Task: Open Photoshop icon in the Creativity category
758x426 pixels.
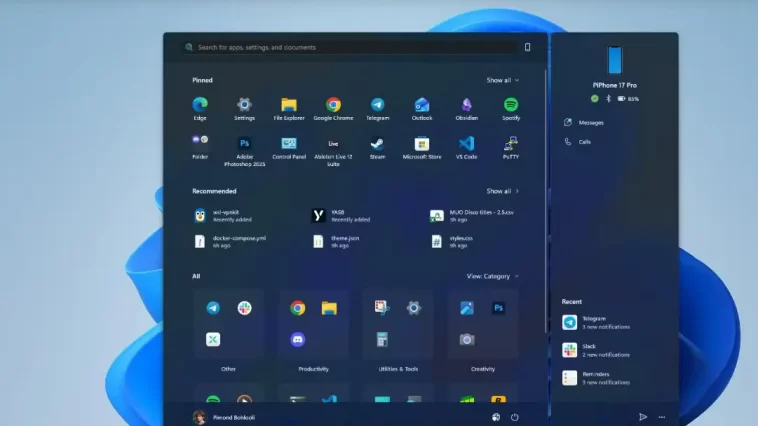Action: coord(498,308)
